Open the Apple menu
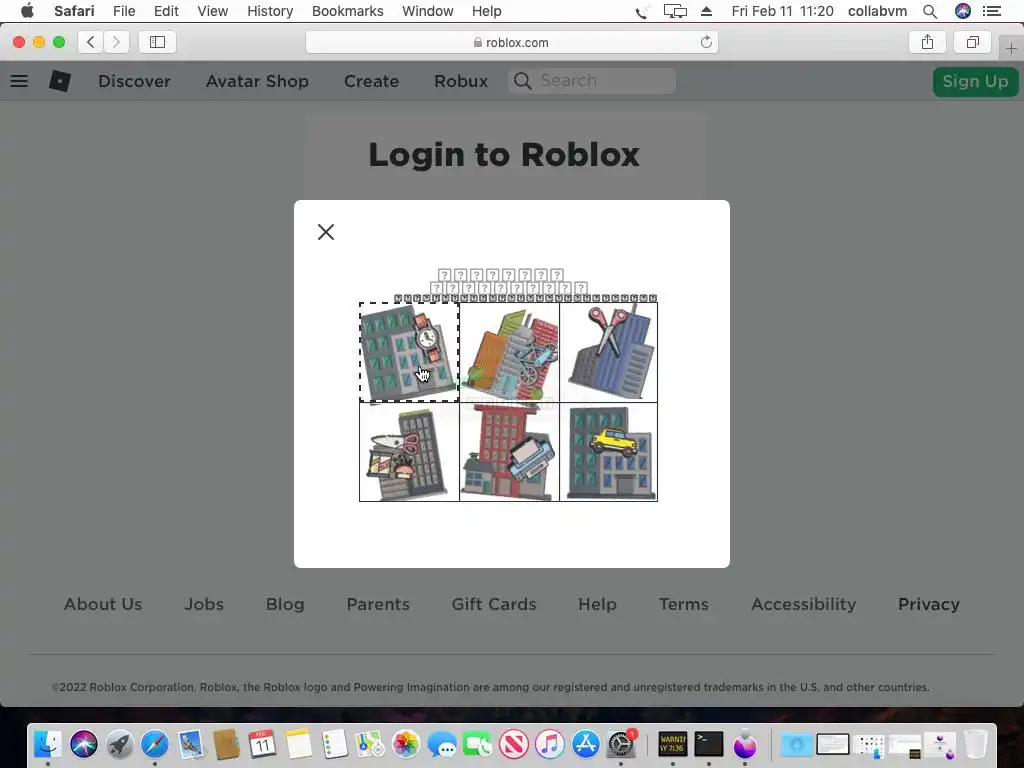 click(27, 11)
